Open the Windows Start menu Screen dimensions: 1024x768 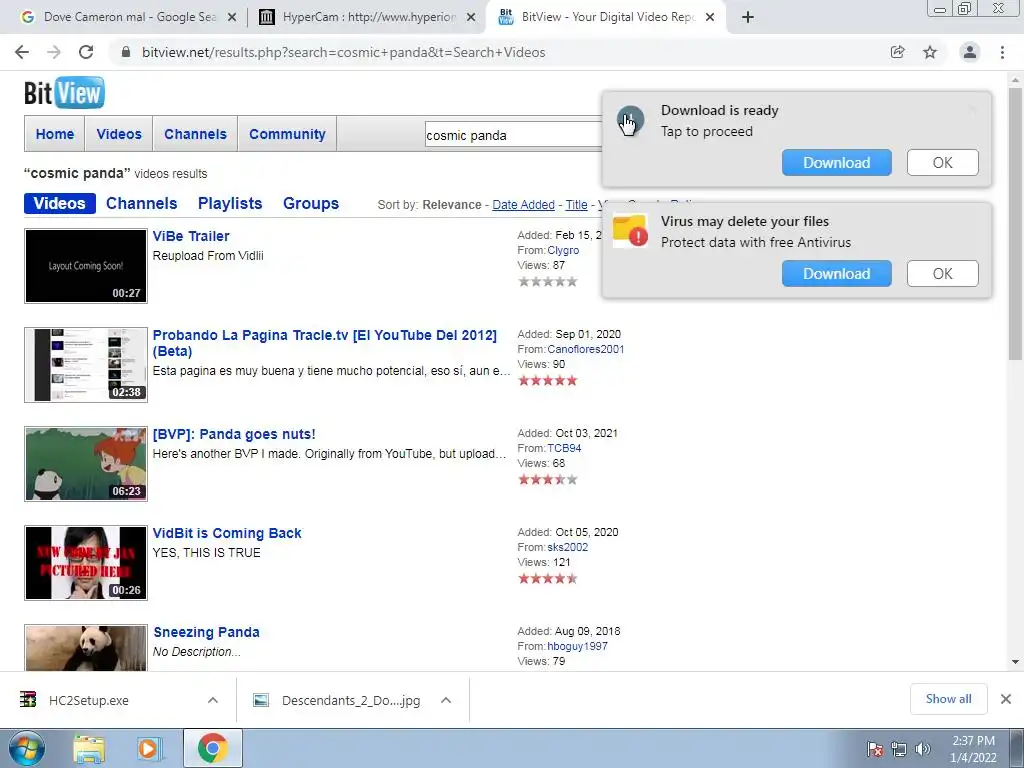(27, 748)
